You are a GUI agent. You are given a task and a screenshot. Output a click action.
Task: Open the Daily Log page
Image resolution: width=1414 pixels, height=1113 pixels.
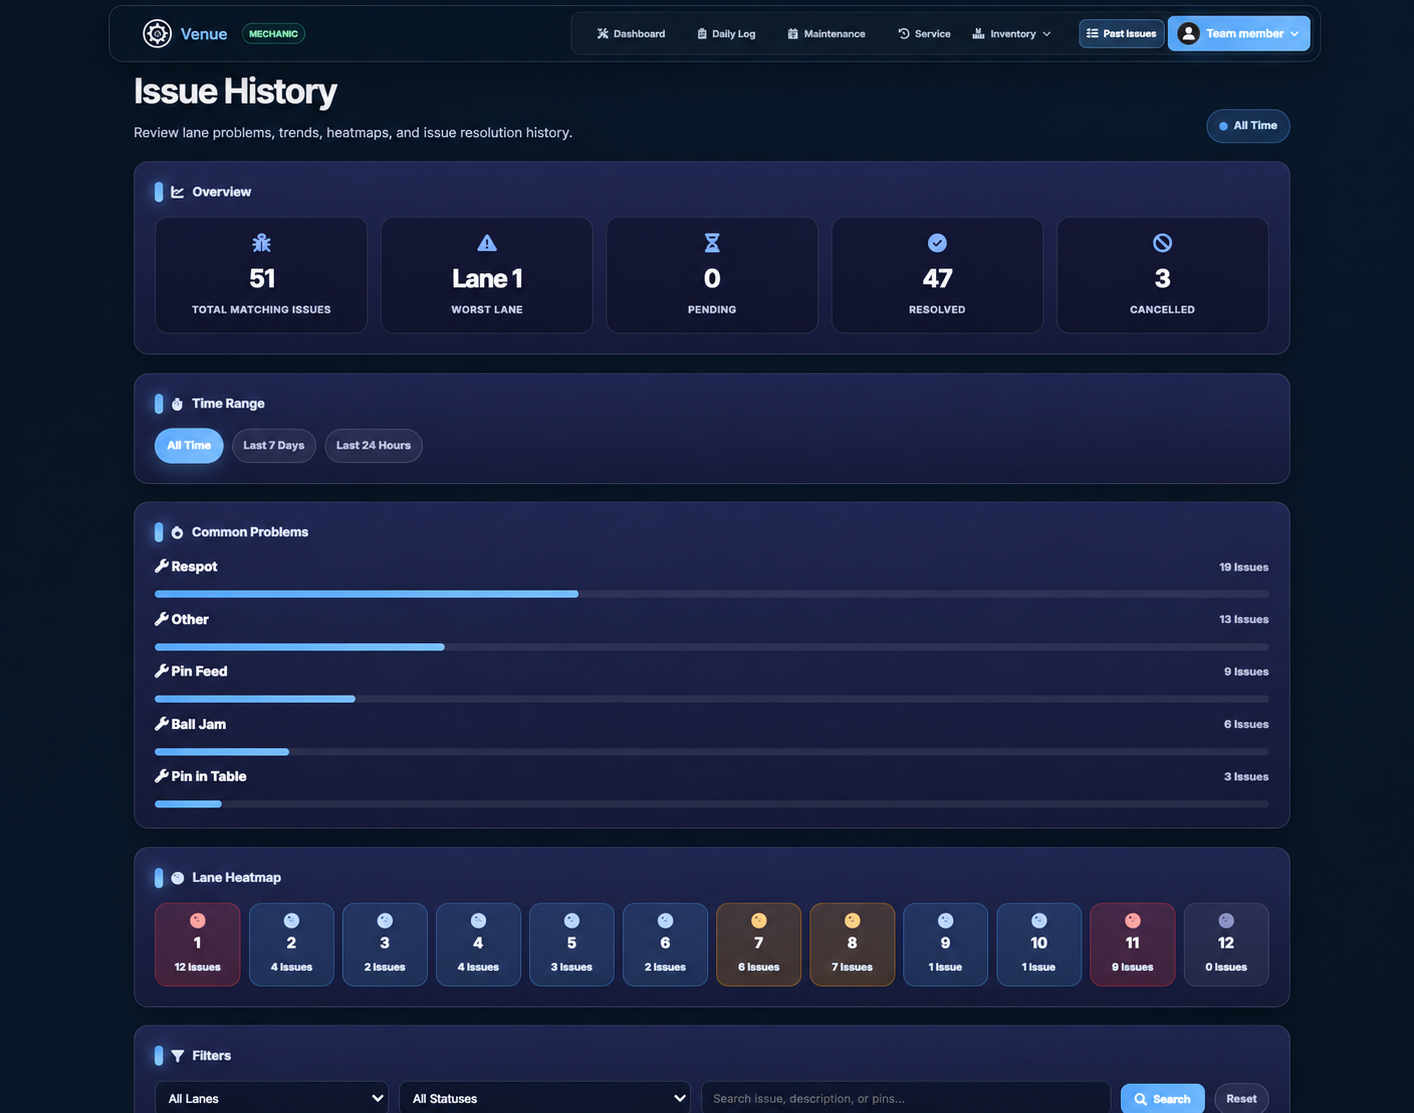point(726,34)
